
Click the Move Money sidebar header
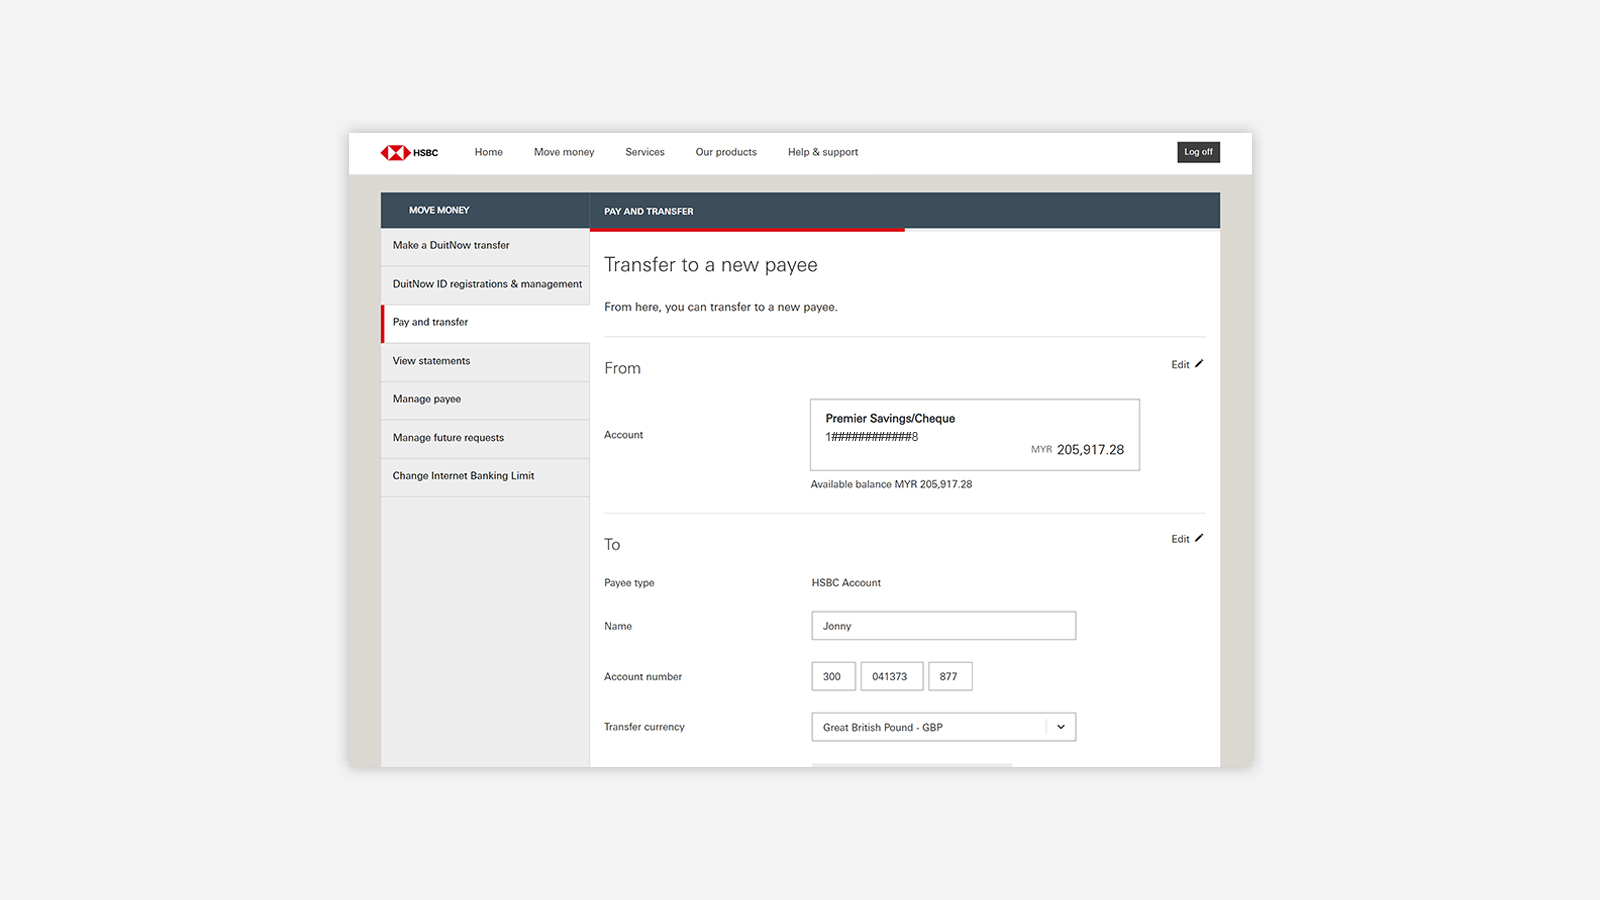(485, 210)
